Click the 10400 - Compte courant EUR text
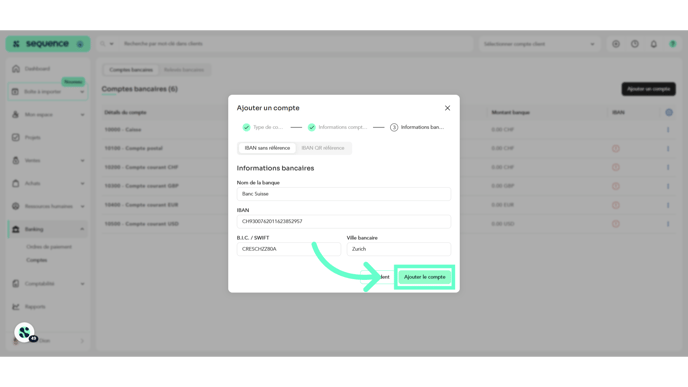Viewport: 688px width, 387px height. click(141, 205)
